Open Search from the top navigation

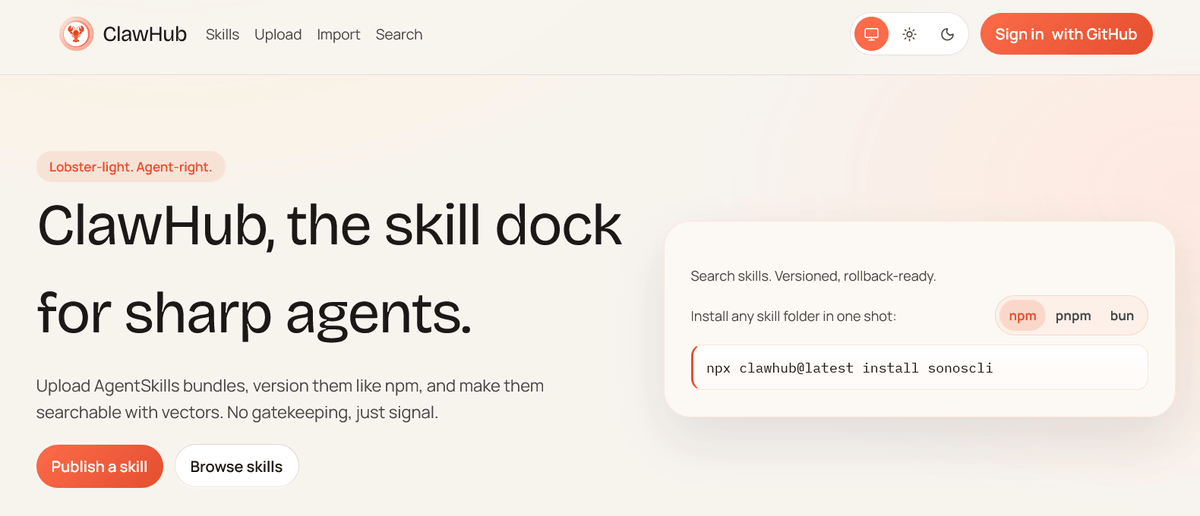click(399, 34)
